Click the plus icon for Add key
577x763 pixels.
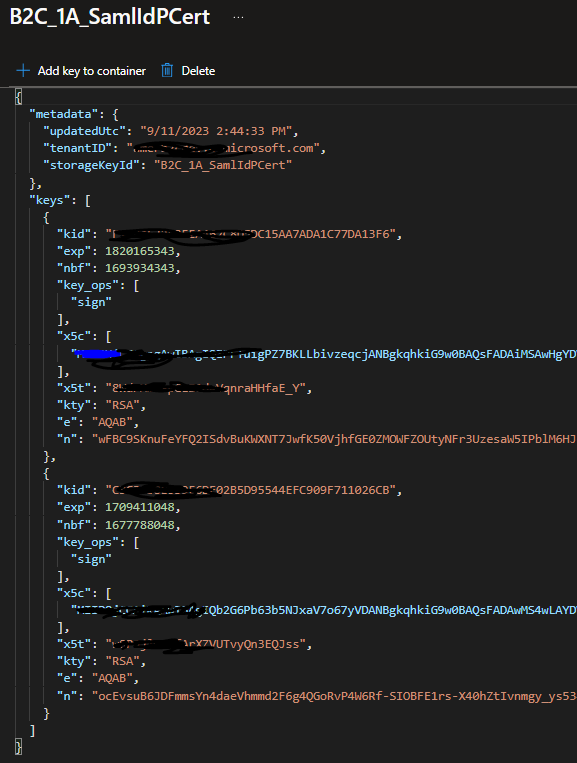[x=23, y=71]
